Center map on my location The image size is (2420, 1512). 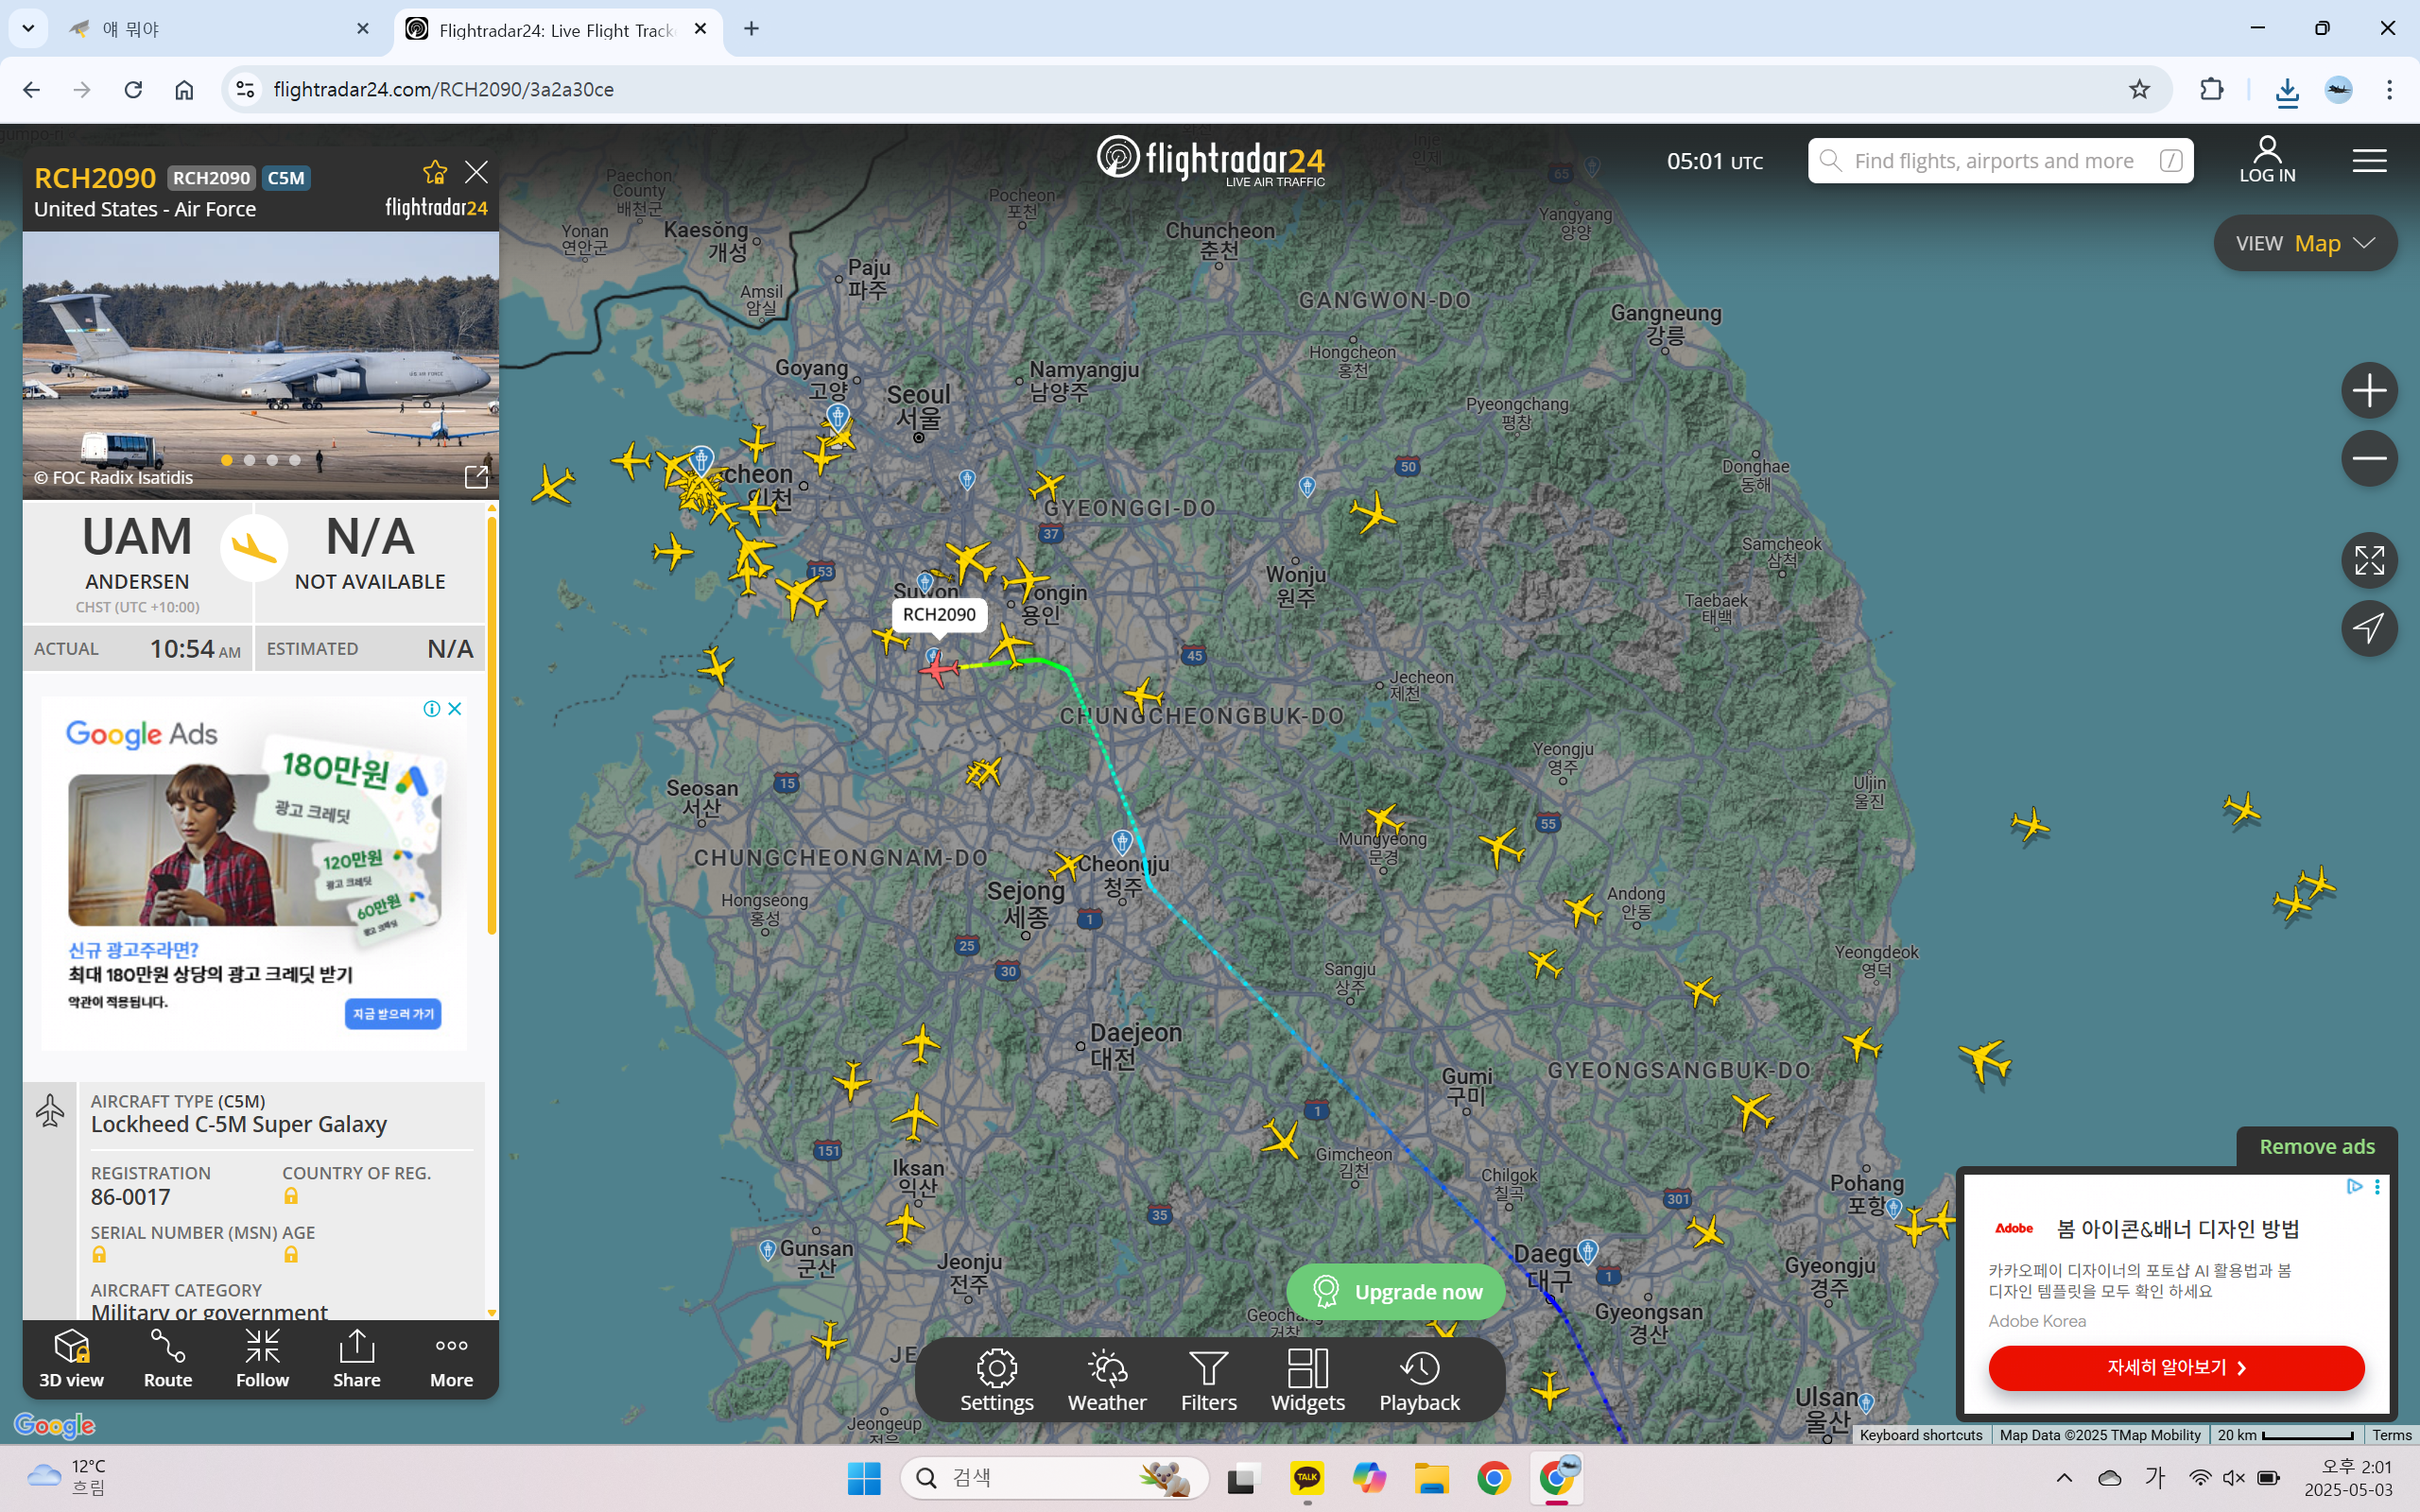[x=2369, y=628]
